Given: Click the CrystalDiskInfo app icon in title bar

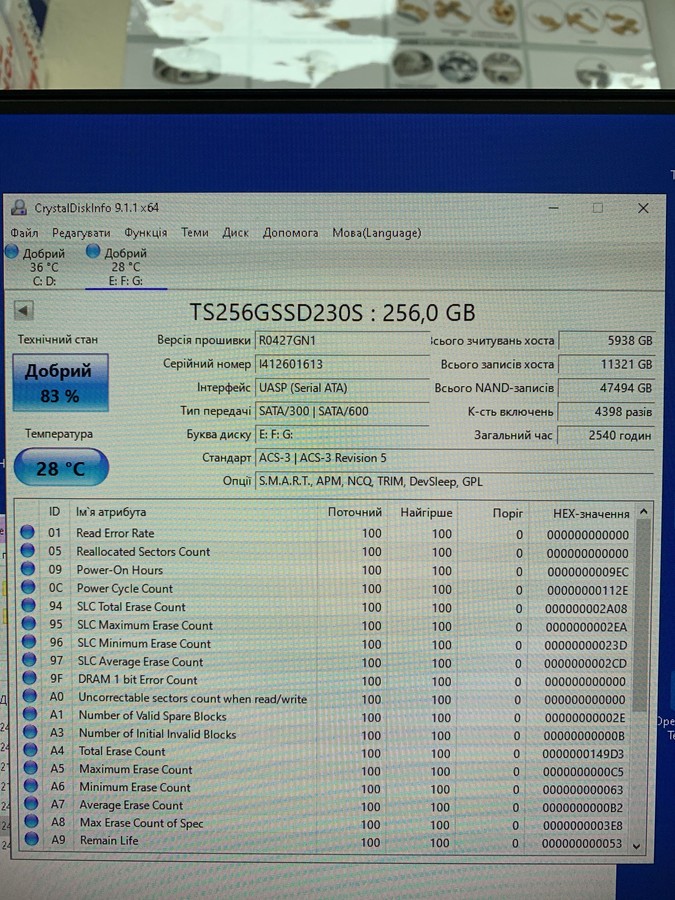Looking at the screenshot, I should point(19,208).
